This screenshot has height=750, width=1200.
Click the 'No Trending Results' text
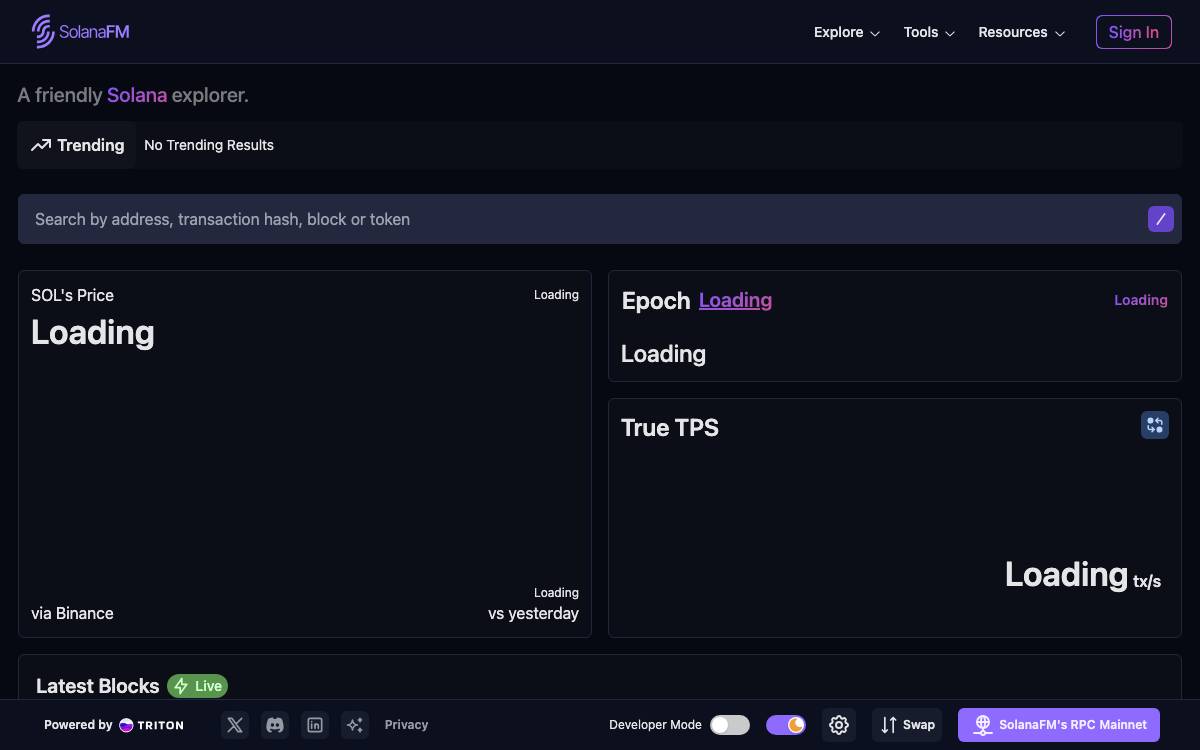[209, 145]
